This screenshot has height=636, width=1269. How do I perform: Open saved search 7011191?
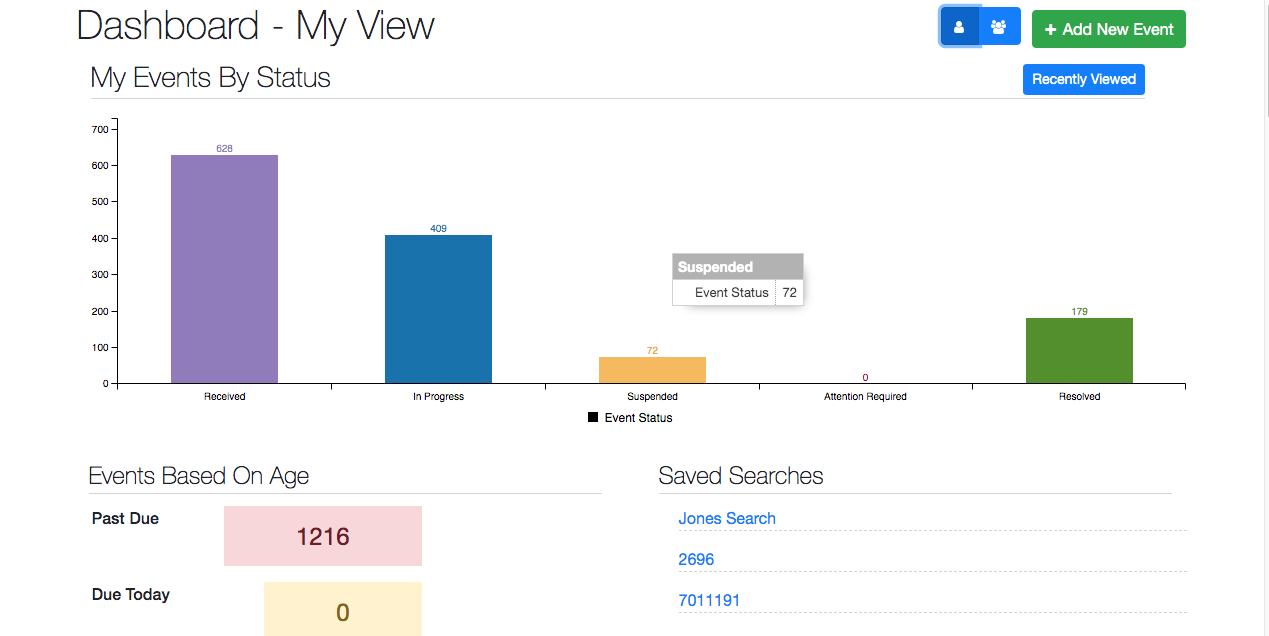[x=709, y=600]
